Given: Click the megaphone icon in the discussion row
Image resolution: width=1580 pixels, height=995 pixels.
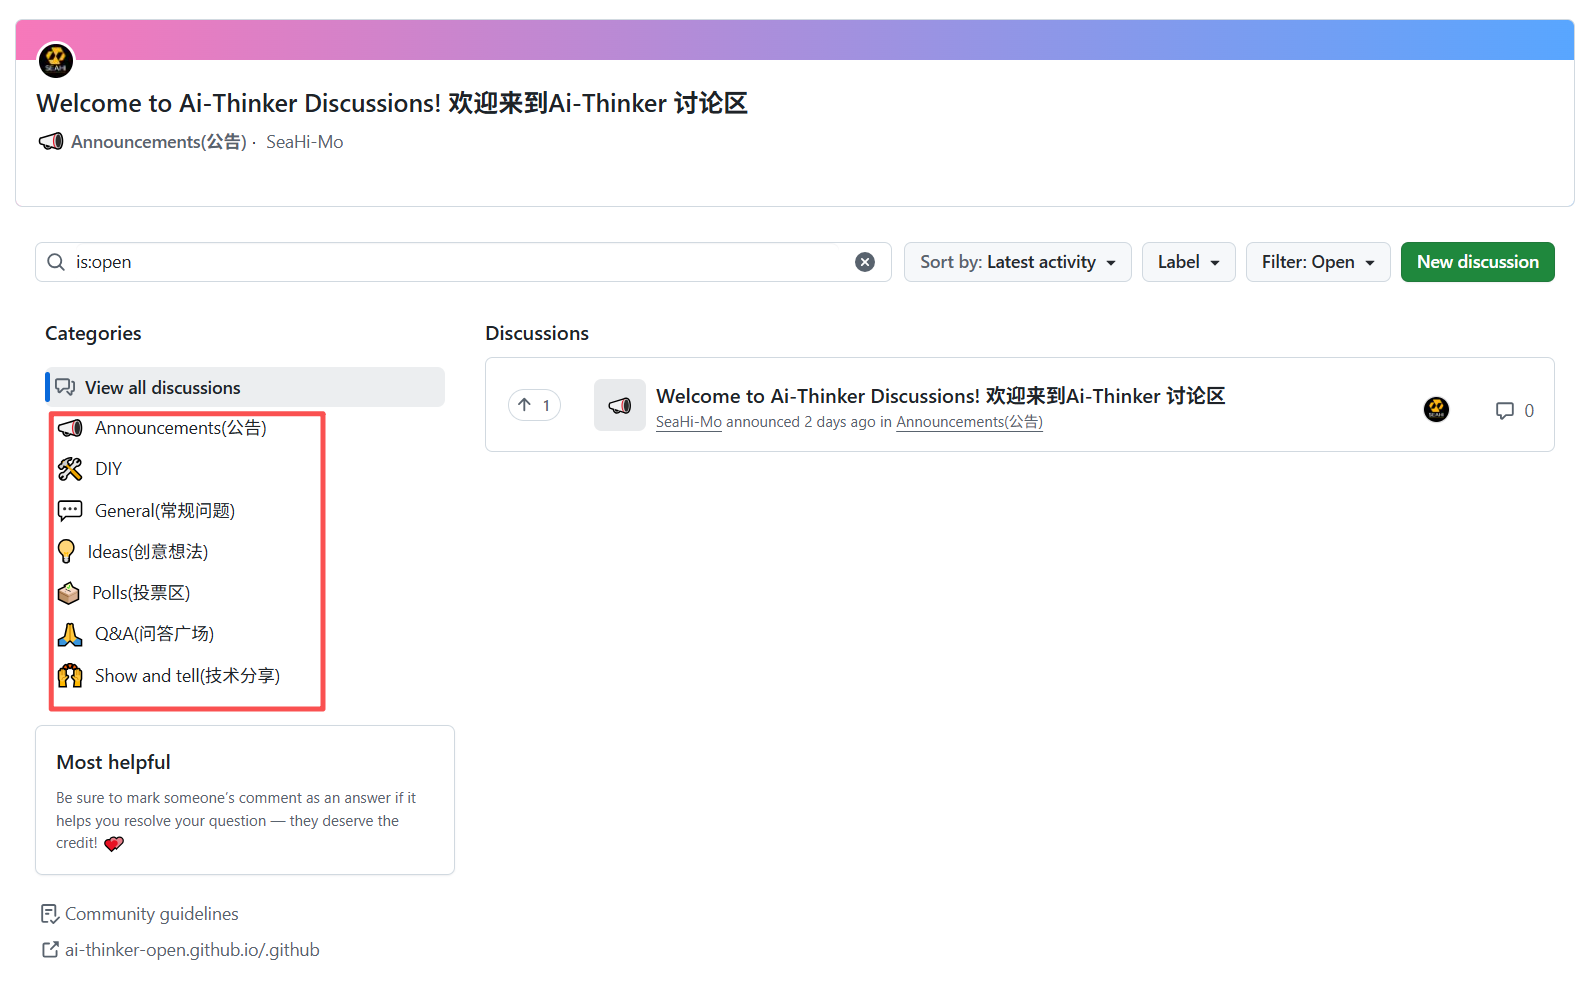Looking at the screenshot, I should point(620,405).
